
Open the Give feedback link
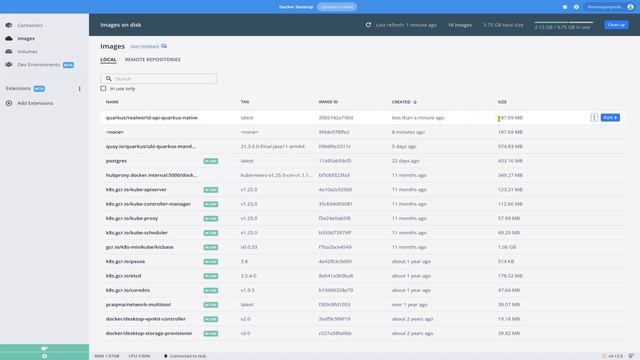pyautogui.click(x=145, y=46)
